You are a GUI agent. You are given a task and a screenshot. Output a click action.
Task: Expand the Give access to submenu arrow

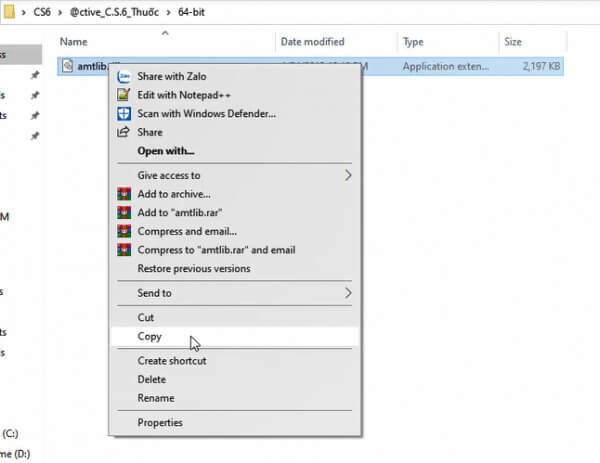point(348,175)
